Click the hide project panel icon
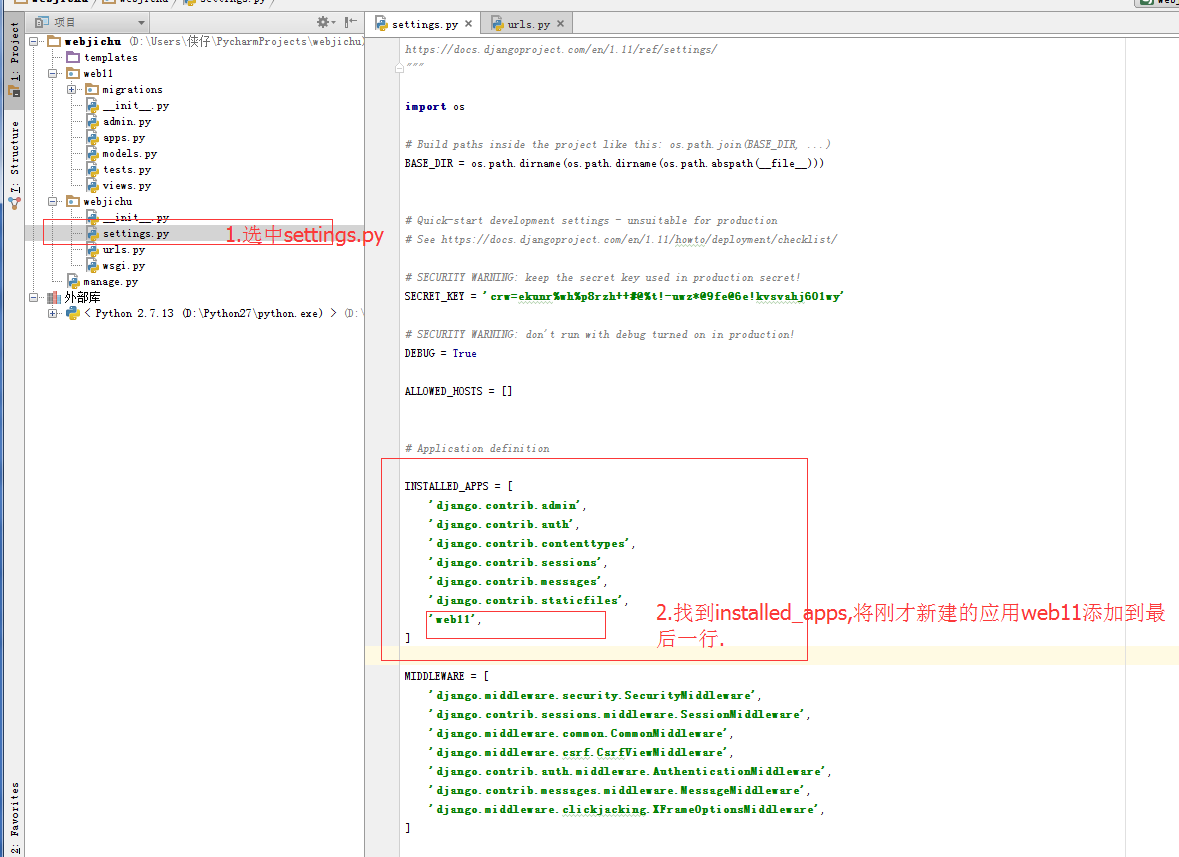This screenshot has height=857, width=1179. tap(350, 23)
